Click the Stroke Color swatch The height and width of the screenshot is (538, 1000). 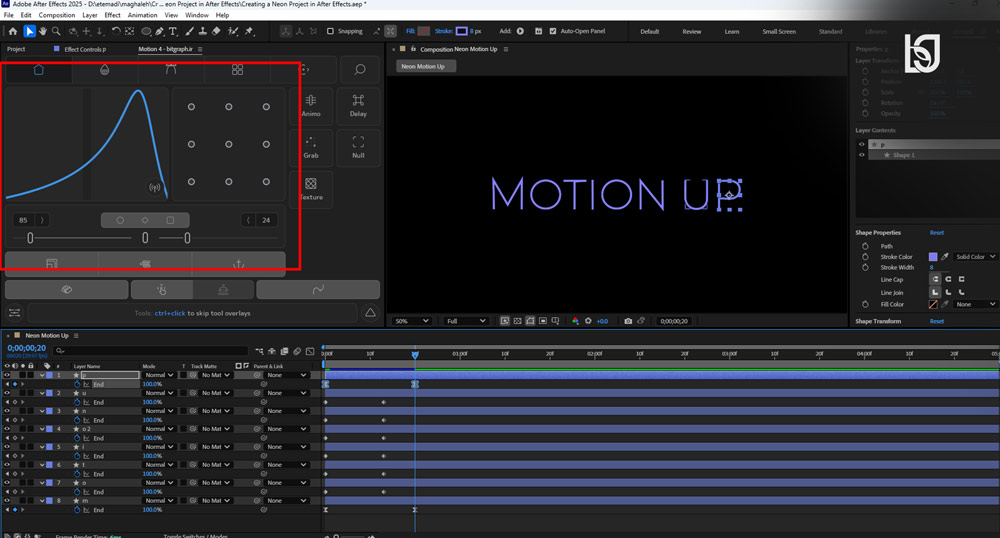(x=933, y=256)
